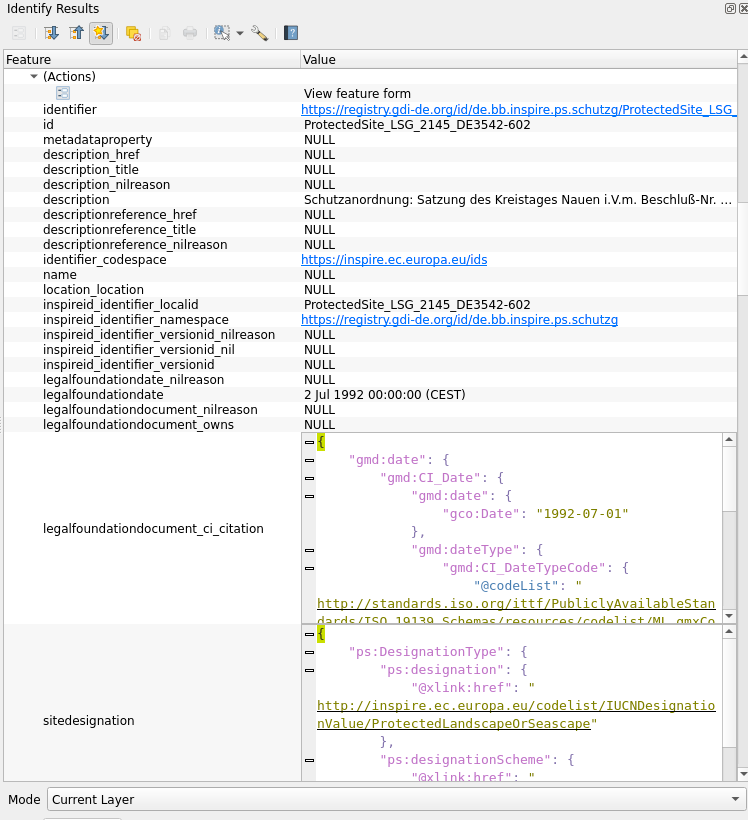Open the Mode combo box showing Current Layer

pyautogui.click(x=396, y=800)
